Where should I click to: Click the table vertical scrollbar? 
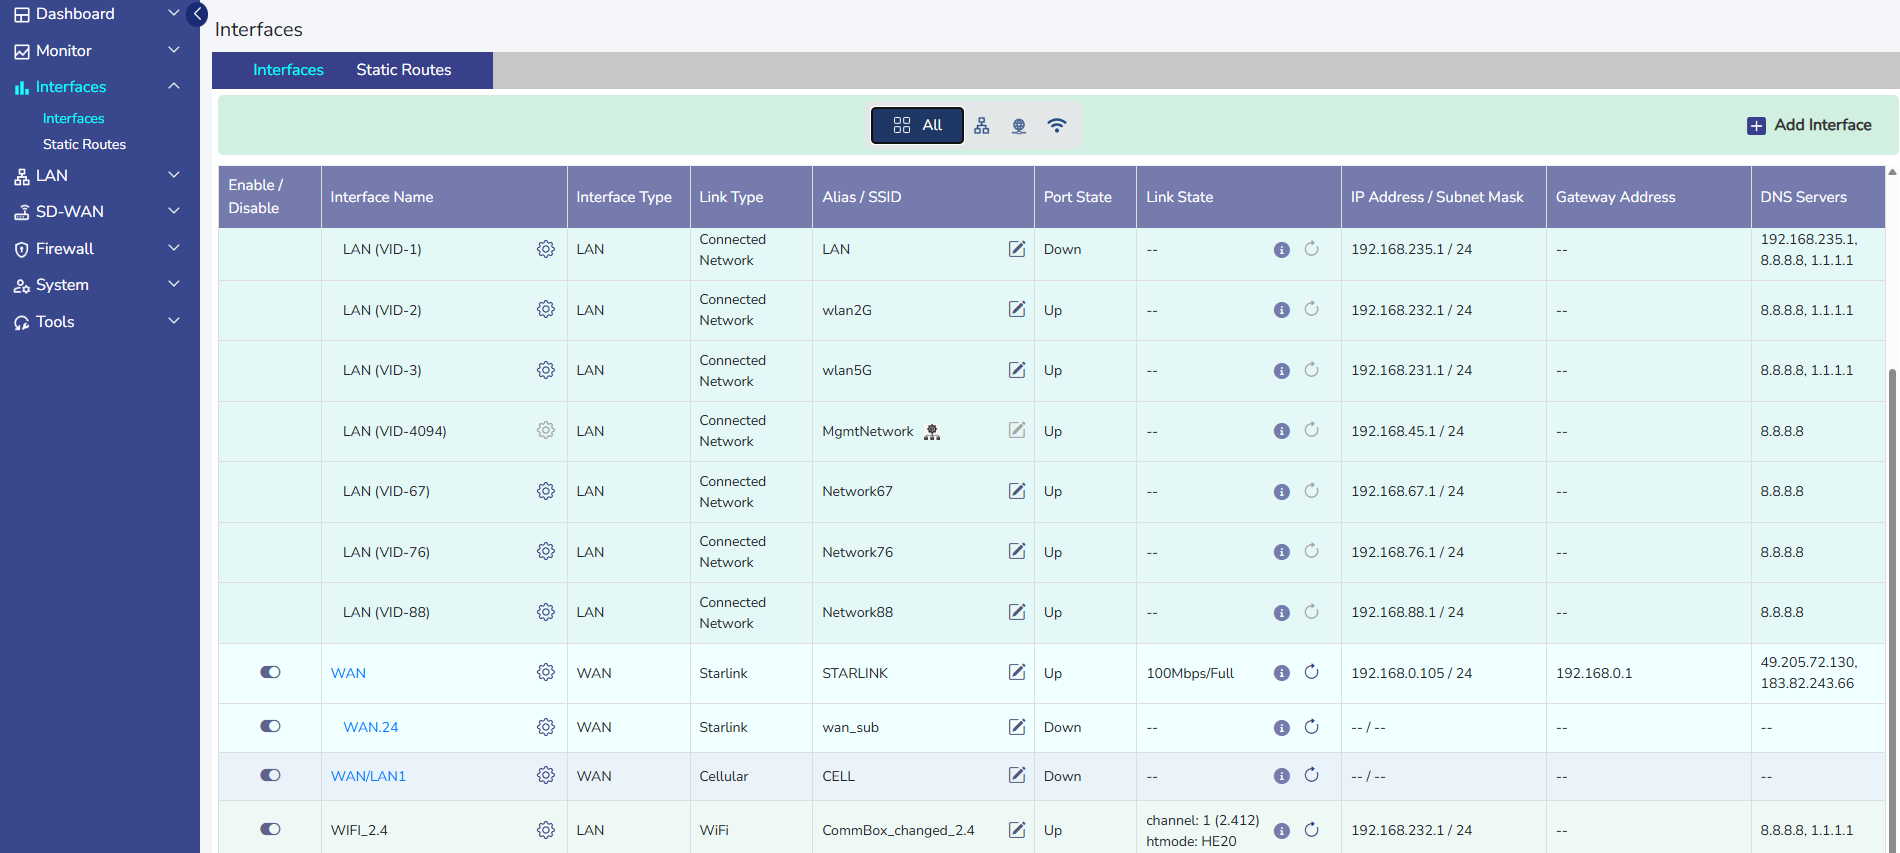(x=1891, y=600)
